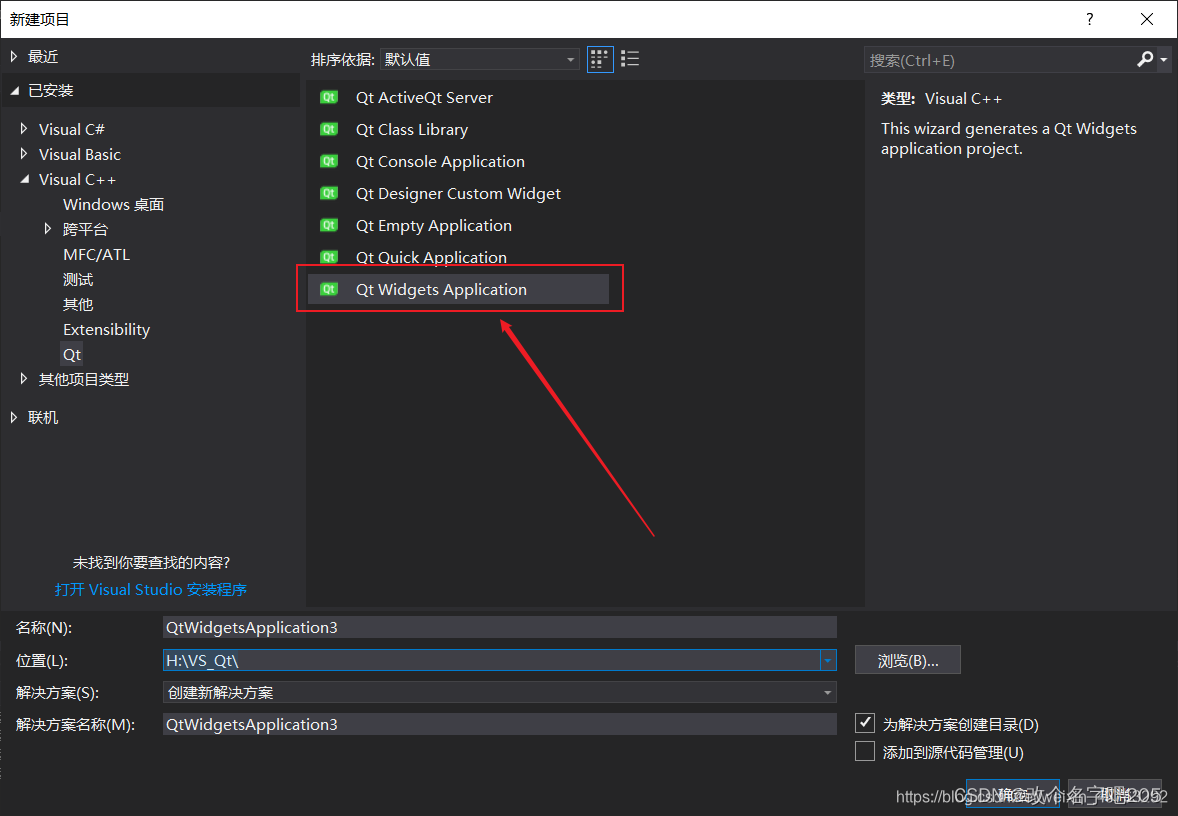
Task: Click the solution name input field
Action: point(500,724)
